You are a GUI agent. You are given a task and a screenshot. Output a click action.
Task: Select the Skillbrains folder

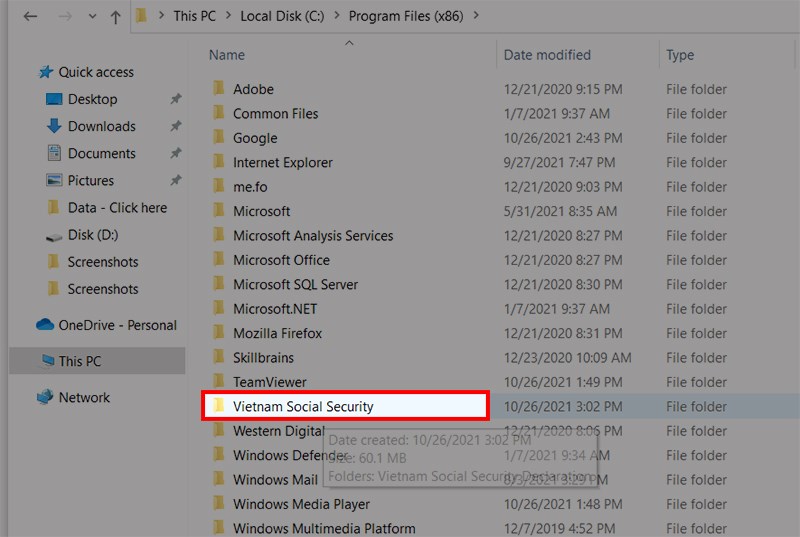click(263, 357)
